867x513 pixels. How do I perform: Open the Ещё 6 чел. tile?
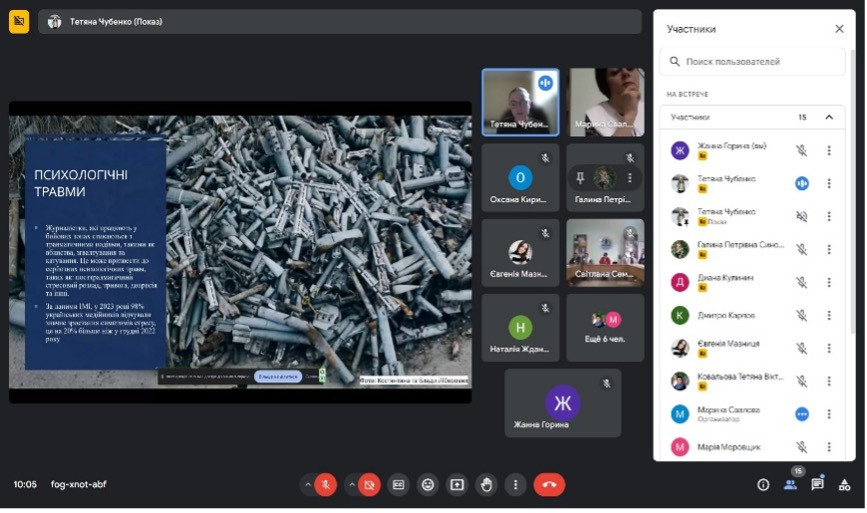tap(605, 328)
